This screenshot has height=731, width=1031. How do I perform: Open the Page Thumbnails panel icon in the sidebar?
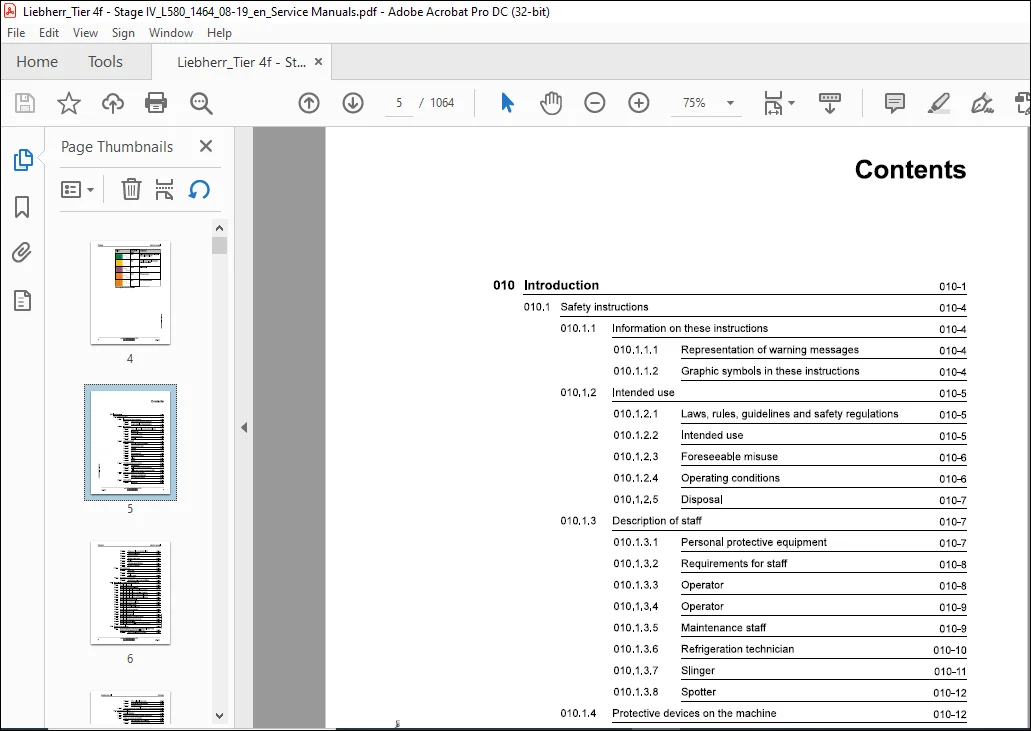coord(23,160)
